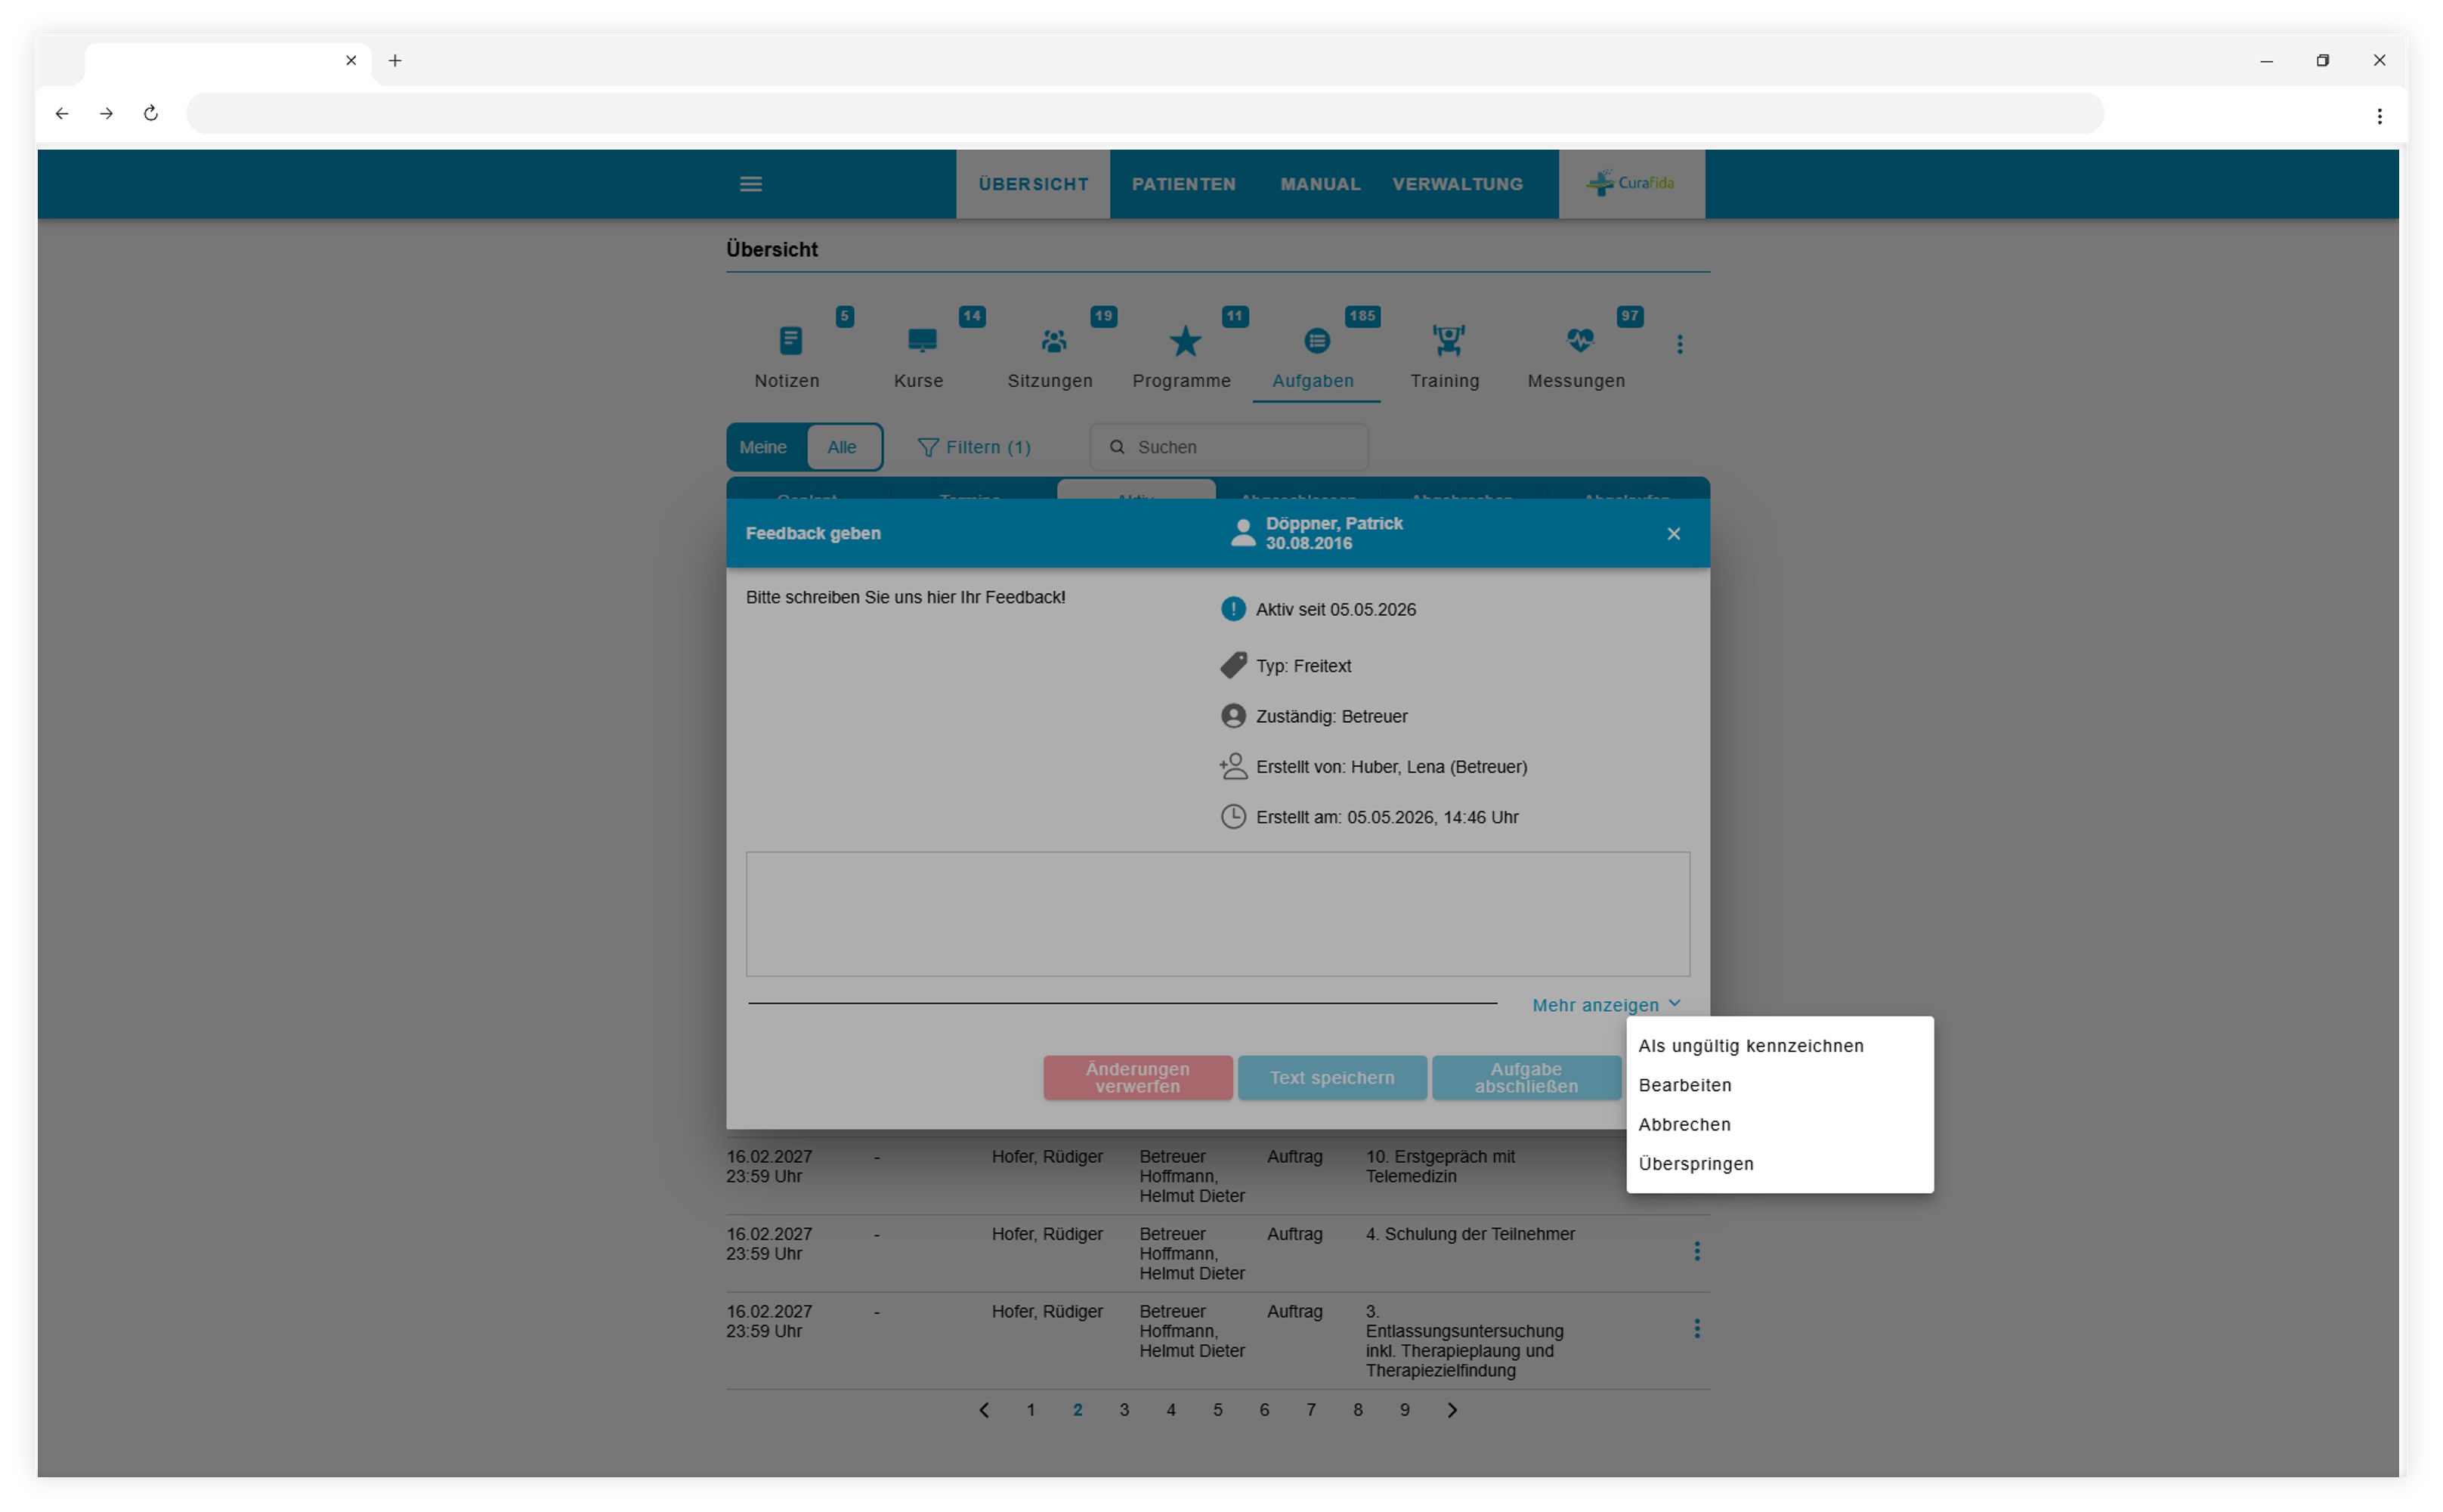
Task: Open the Manual tab
Action: [x=1320, y=184]
